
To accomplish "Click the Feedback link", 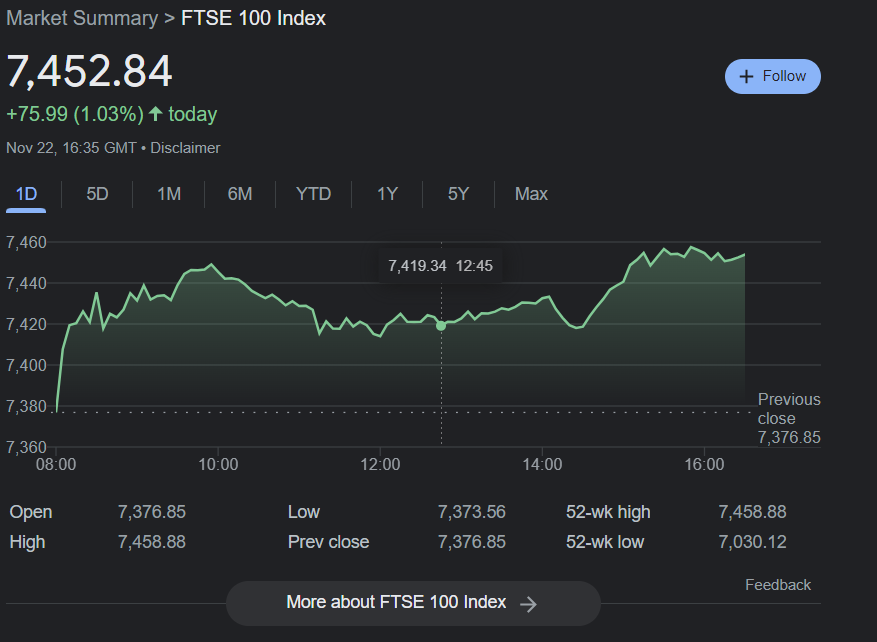I will coord(777,585).
